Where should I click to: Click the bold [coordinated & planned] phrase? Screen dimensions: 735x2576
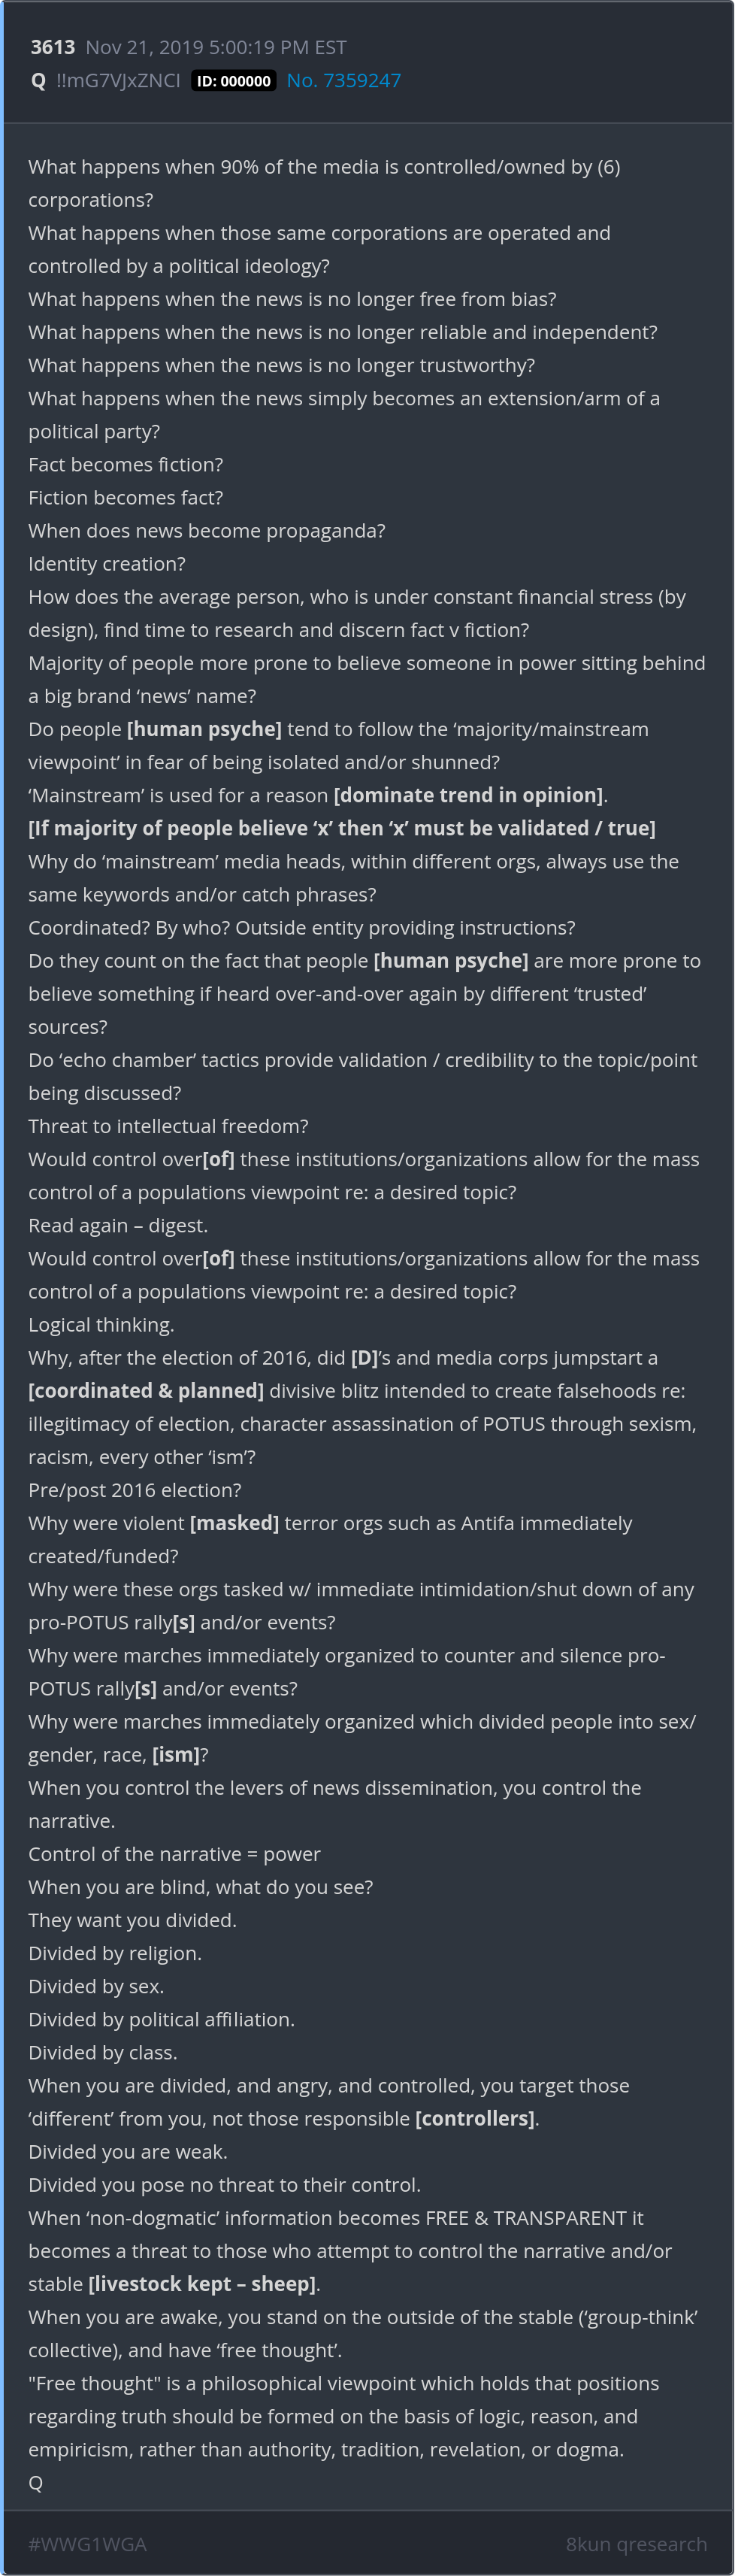point(146,1391)
